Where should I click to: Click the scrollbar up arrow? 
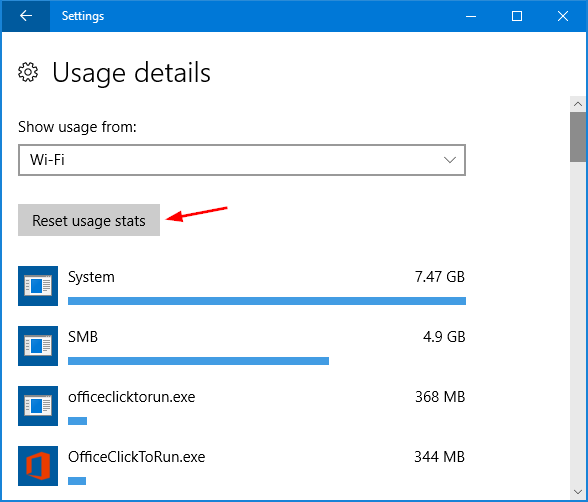[578, 104]
